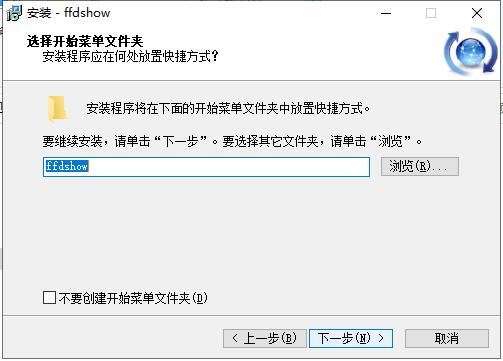
Task: Minimize the ffdshow setup window
Action: tap(386, 13)
